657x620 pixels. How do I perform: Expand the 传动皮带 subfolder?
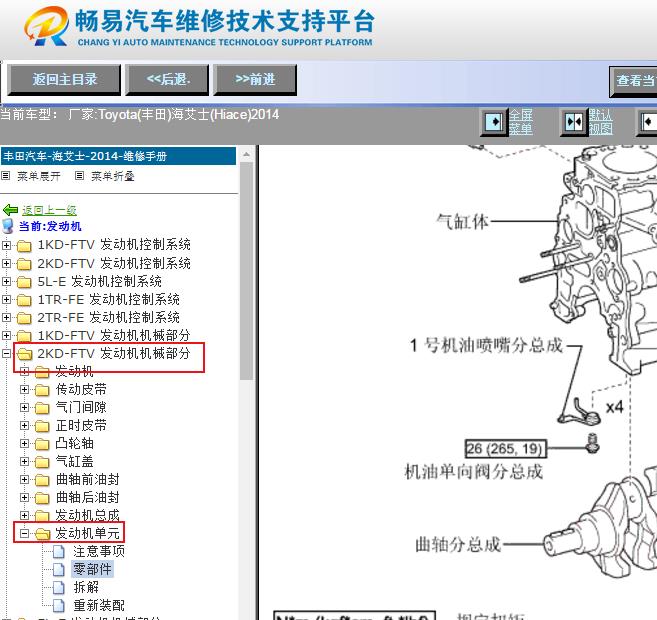point(24,390)
